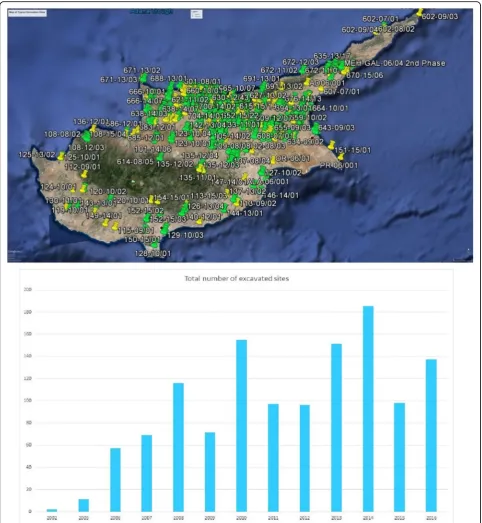Select the map label 149-14/01
Image resolution: width=482 pixels, height=523 pixels.
(104, 215)
